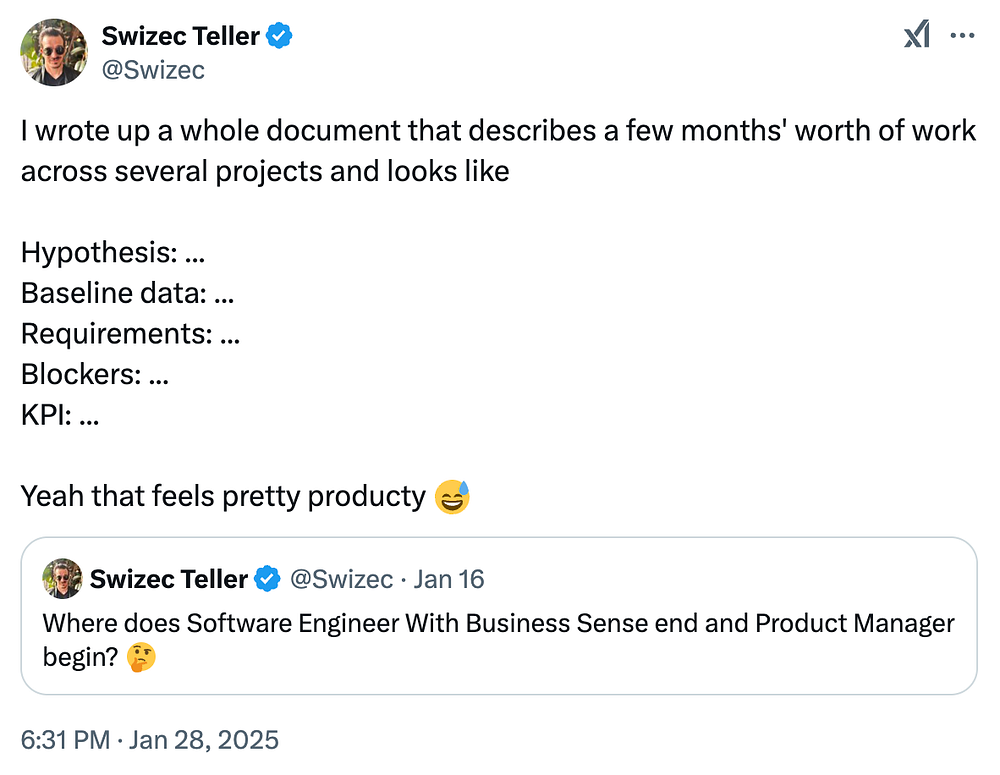
Task: Open the large profile avatar of the tweet author
Action: click(53, 52)
